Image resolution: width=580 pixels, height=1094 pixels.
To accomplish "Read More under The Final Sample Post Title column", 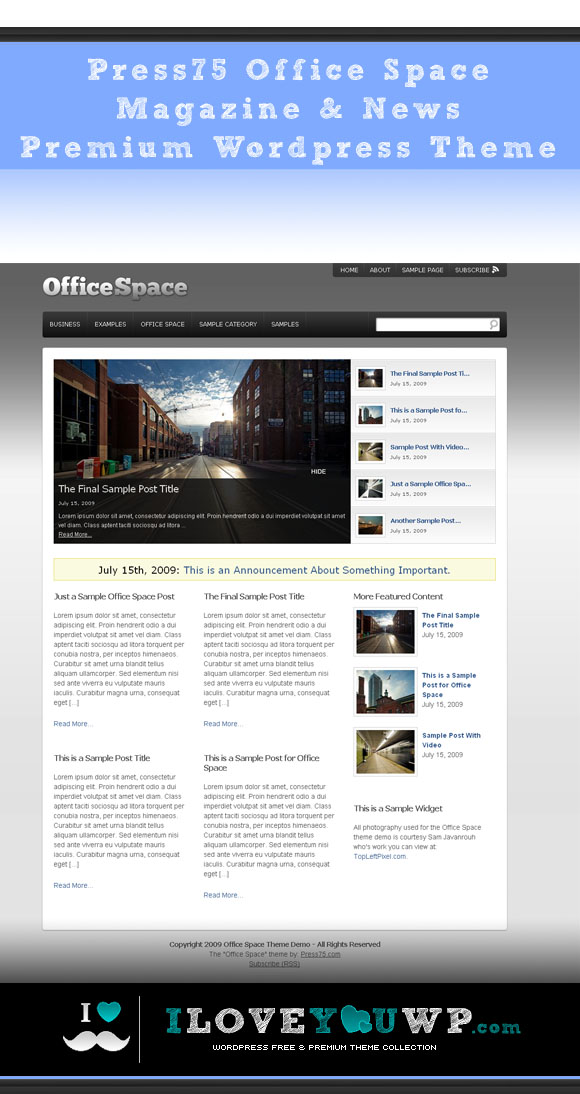I will pos(223,724).
